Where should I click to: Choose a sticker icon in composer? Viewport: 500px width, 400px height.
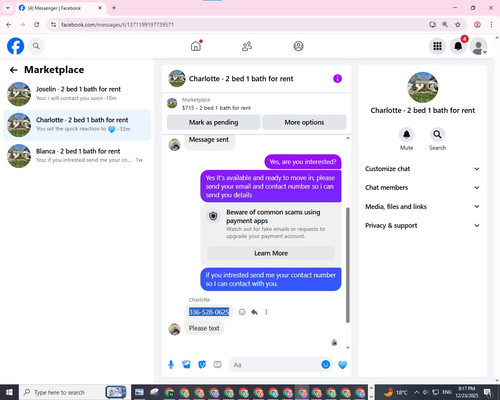(202, 365)
